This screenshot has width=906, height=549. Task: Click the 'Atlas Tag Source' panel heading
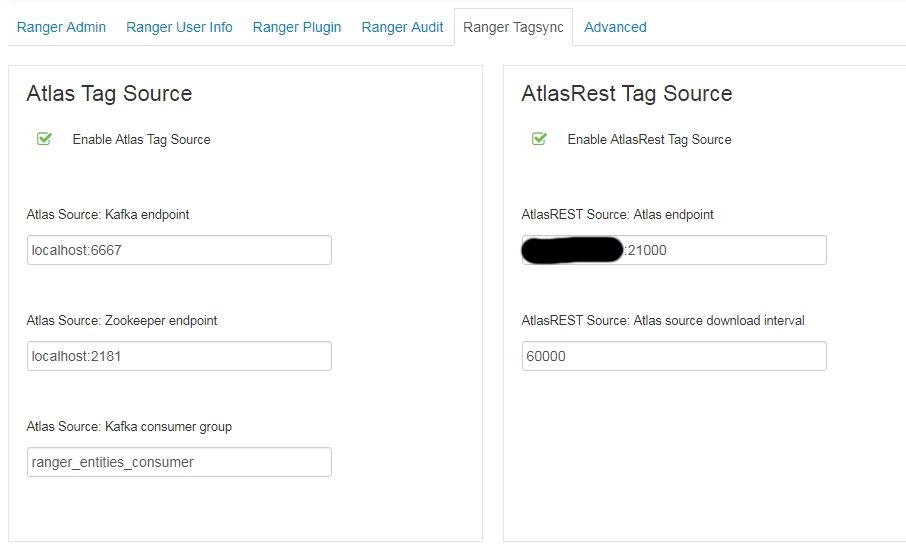109,94
